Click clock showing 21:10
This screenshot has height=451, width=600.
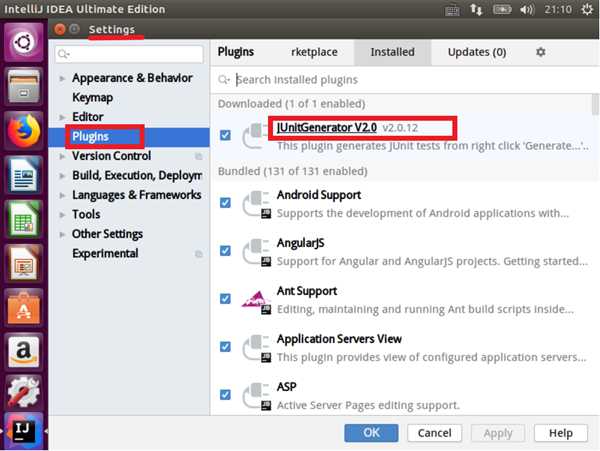tap(558, 9)
